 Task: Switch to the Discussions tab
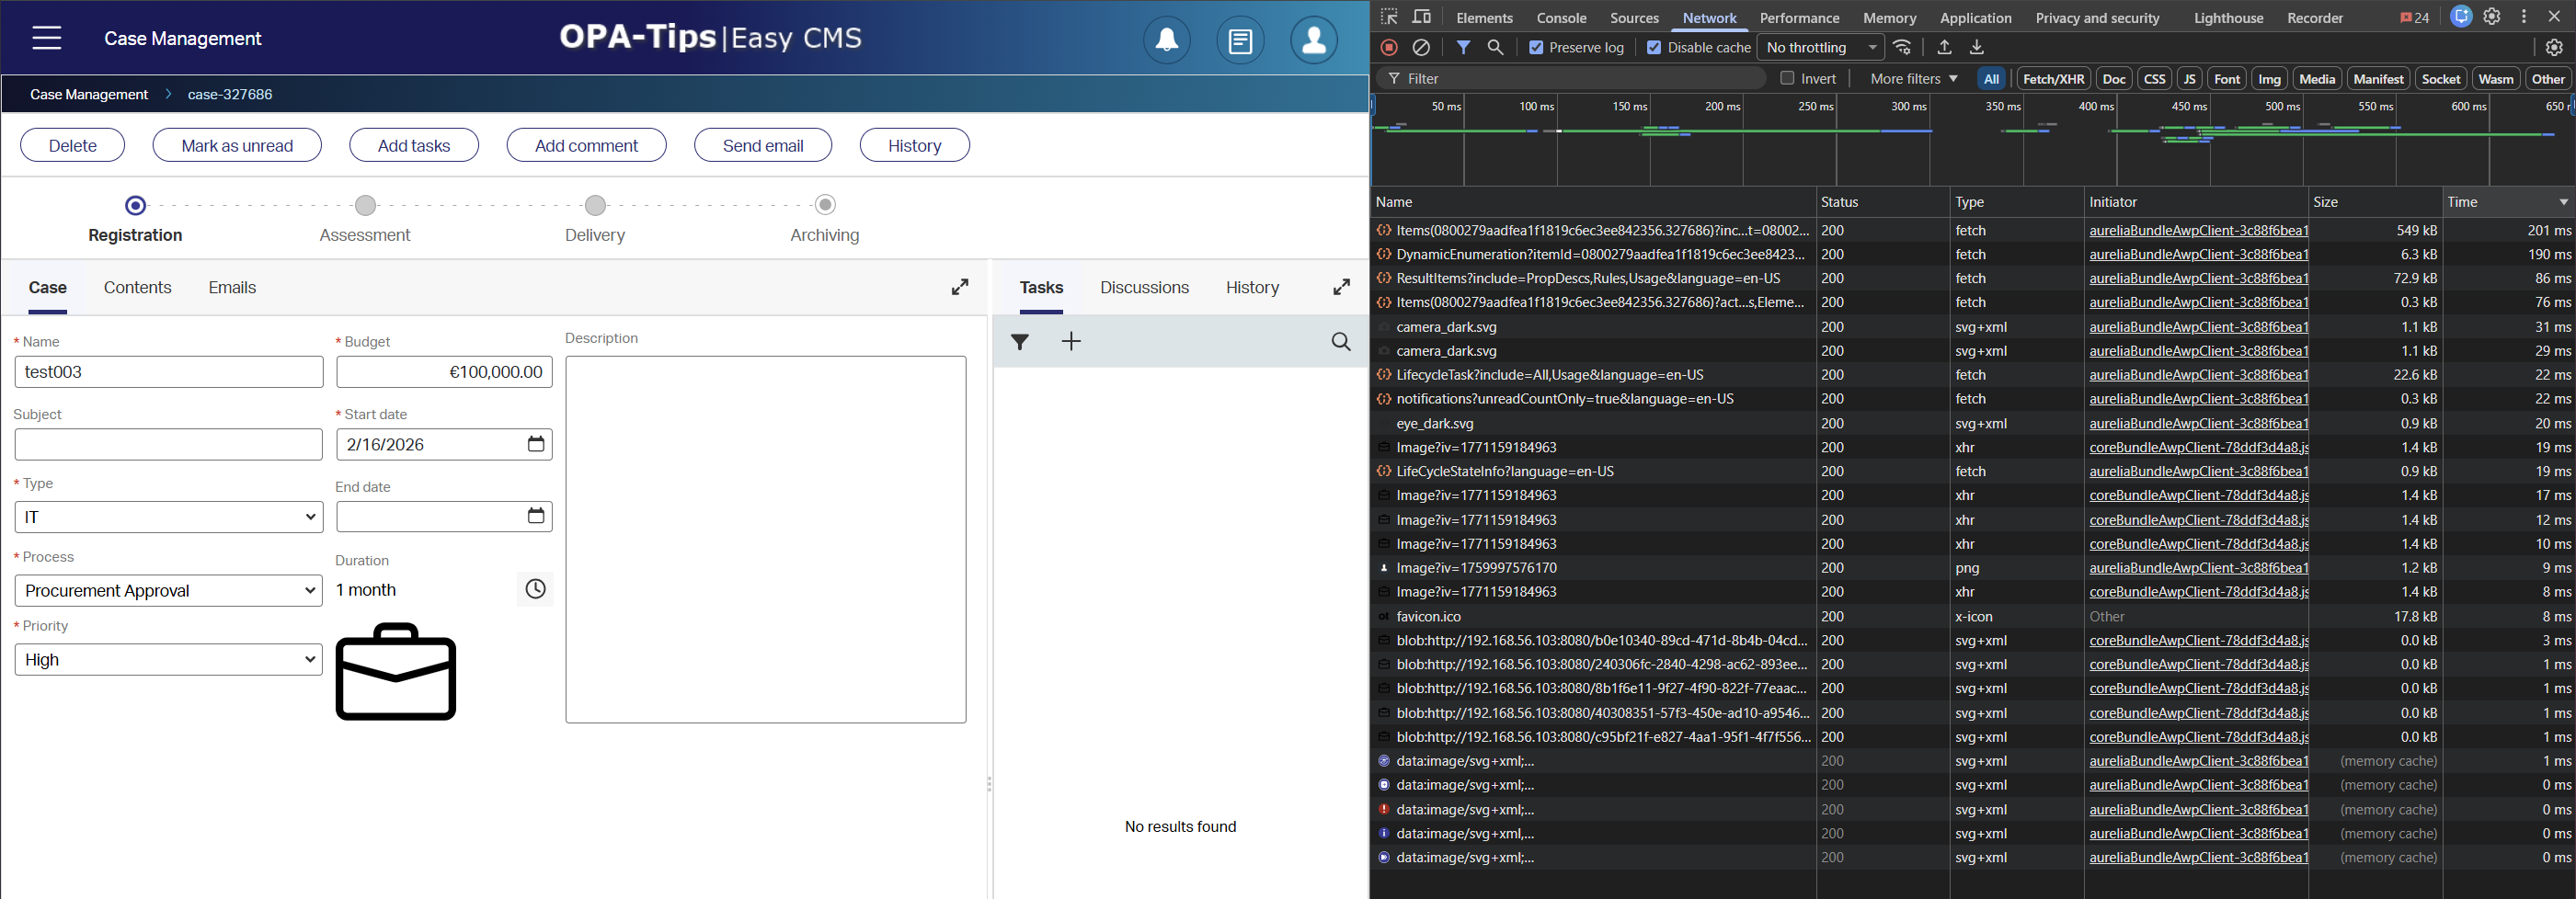(x=1144, y=287)
